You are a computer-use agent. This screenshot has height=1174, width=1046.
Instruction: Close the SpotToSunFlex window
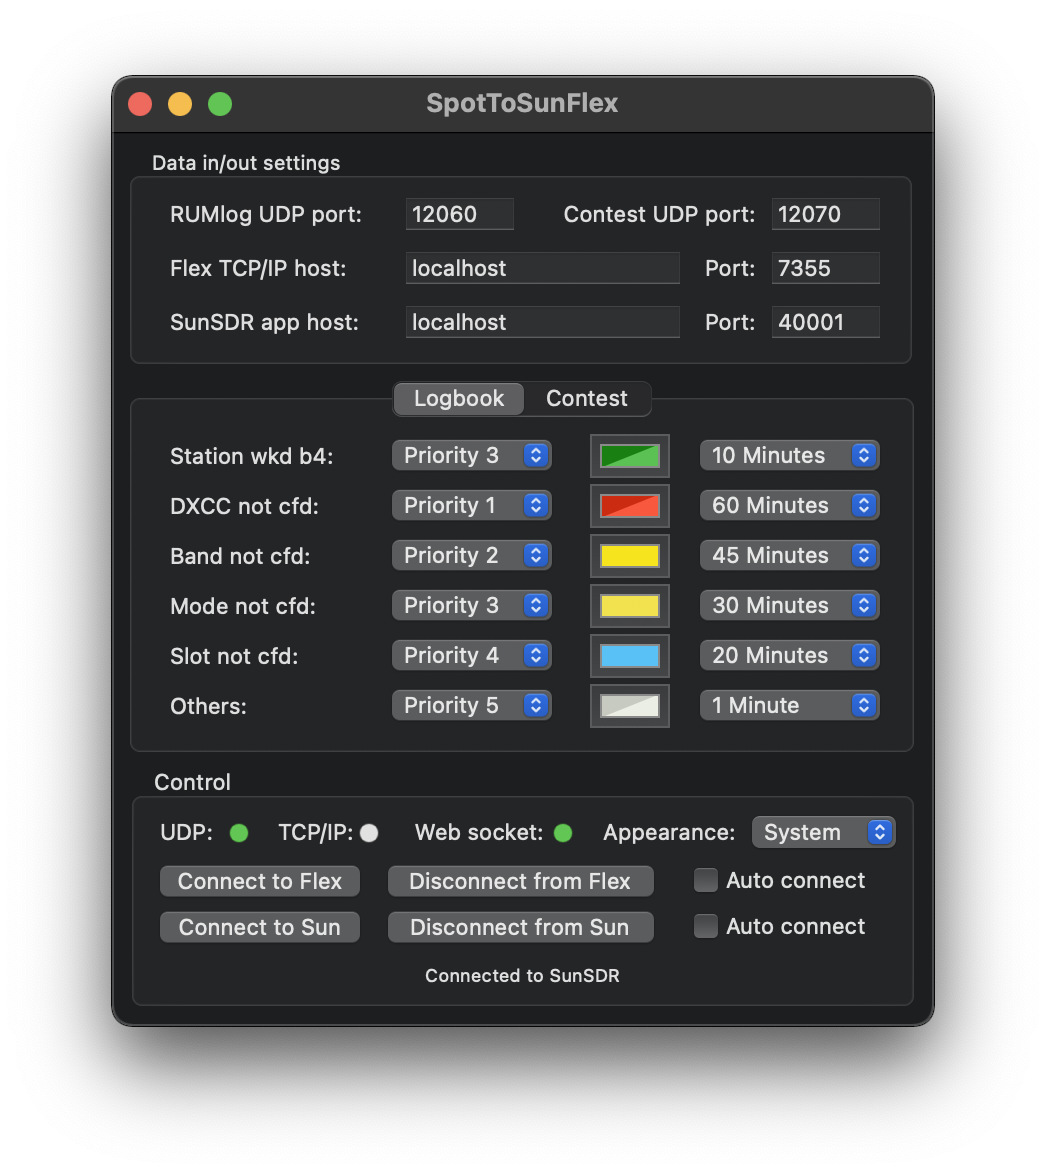point(140,104)
